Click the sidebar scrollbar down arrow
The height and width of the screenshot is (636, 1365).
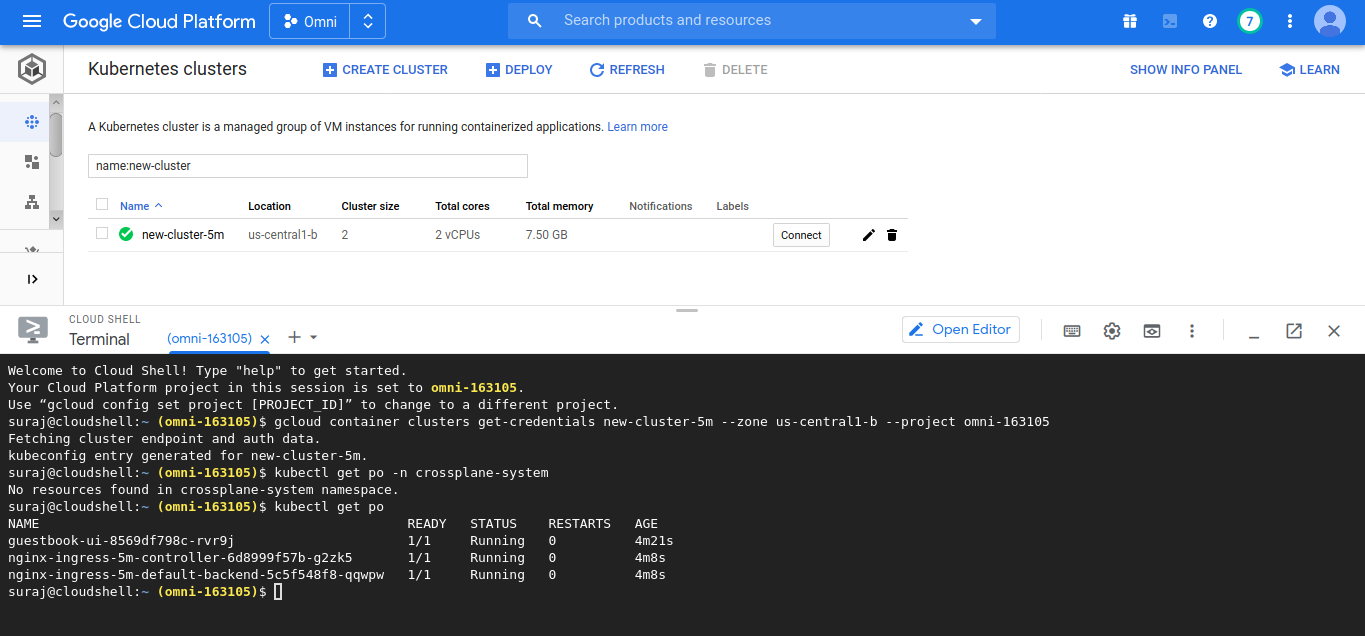[x=56, y=218]
